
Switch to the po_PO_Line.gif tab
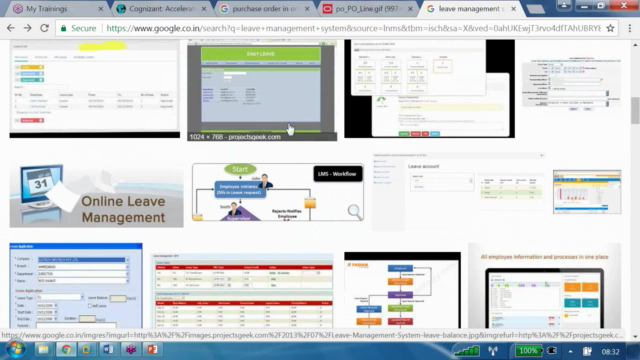coord(367,9)
